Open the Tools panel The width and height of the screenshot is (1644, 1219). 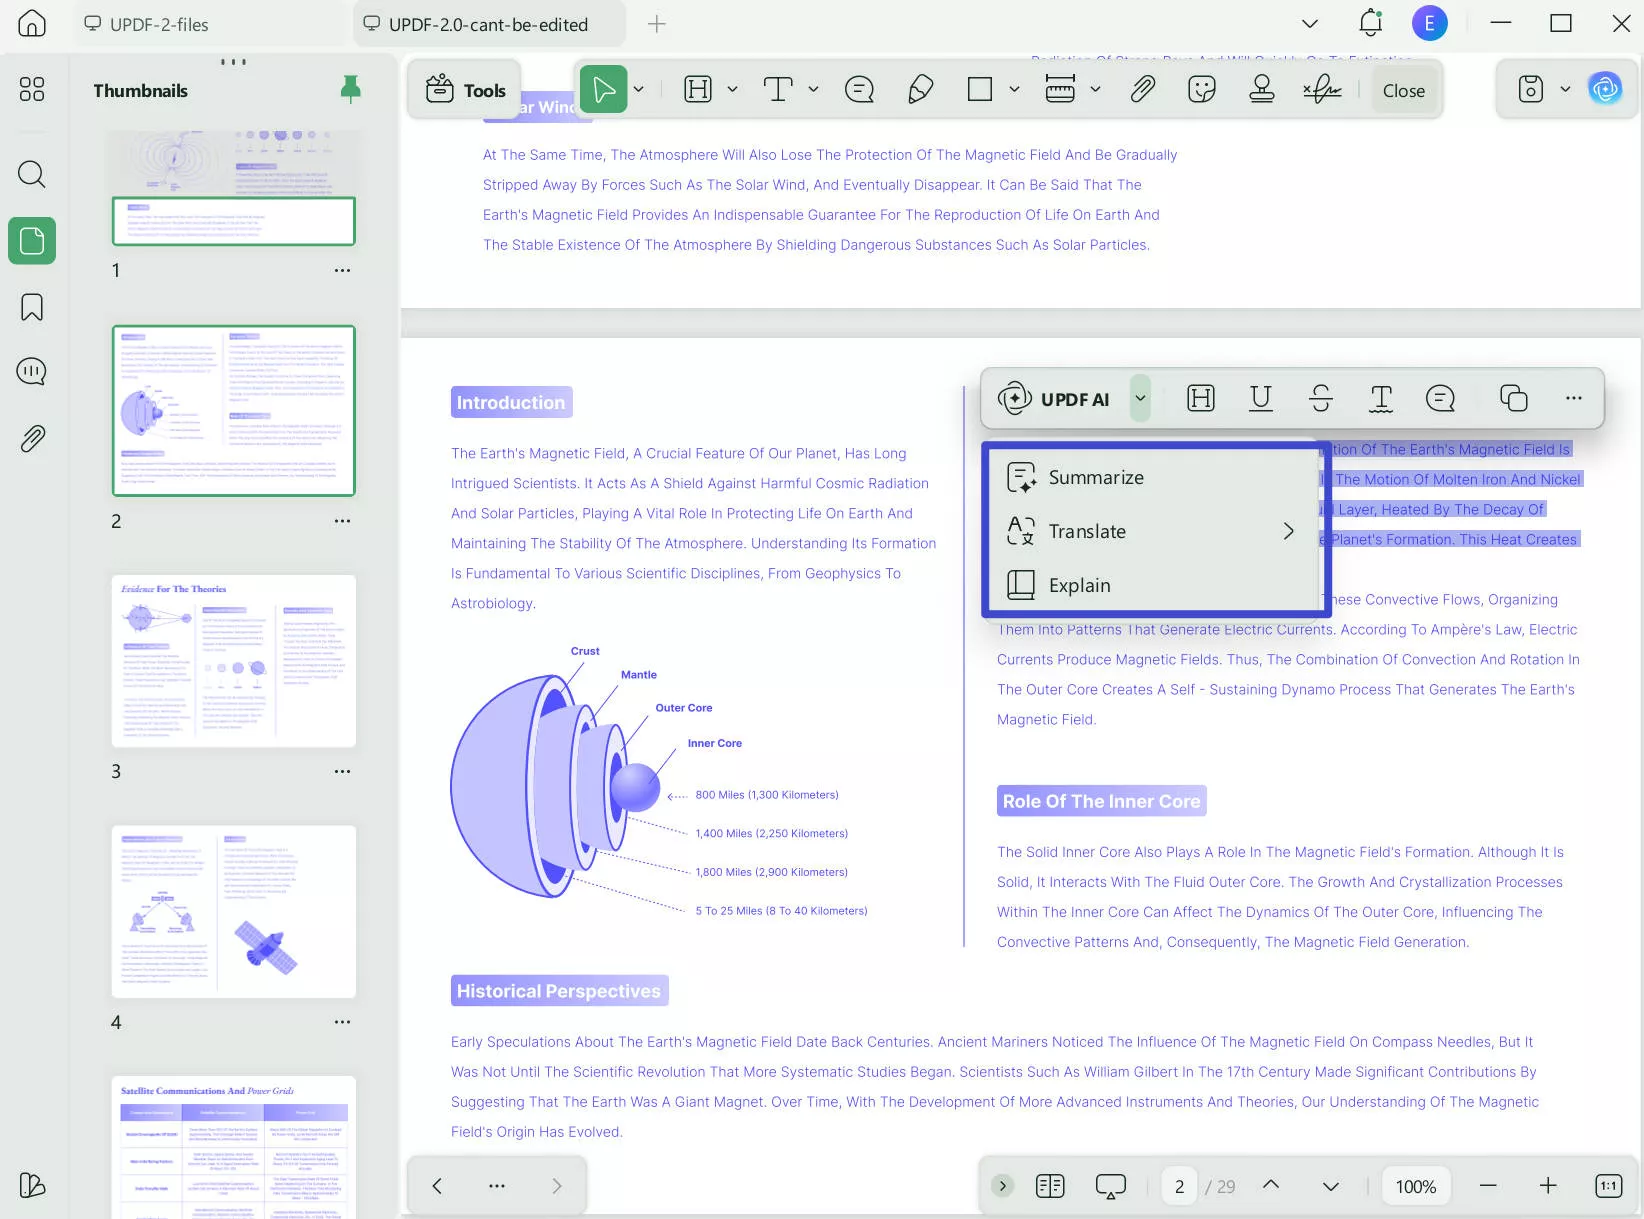click(464, 89)
